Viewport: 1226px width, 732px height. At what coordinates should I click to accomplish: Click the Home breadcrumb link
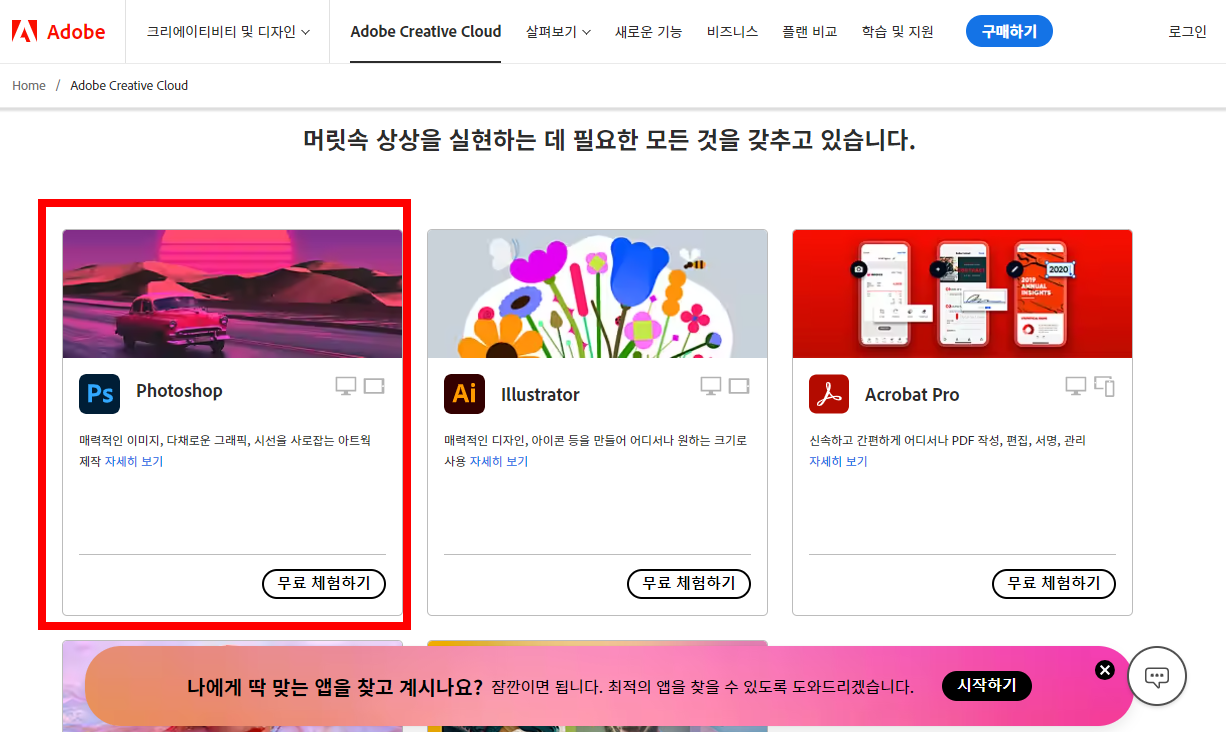(x=28, y=85)
